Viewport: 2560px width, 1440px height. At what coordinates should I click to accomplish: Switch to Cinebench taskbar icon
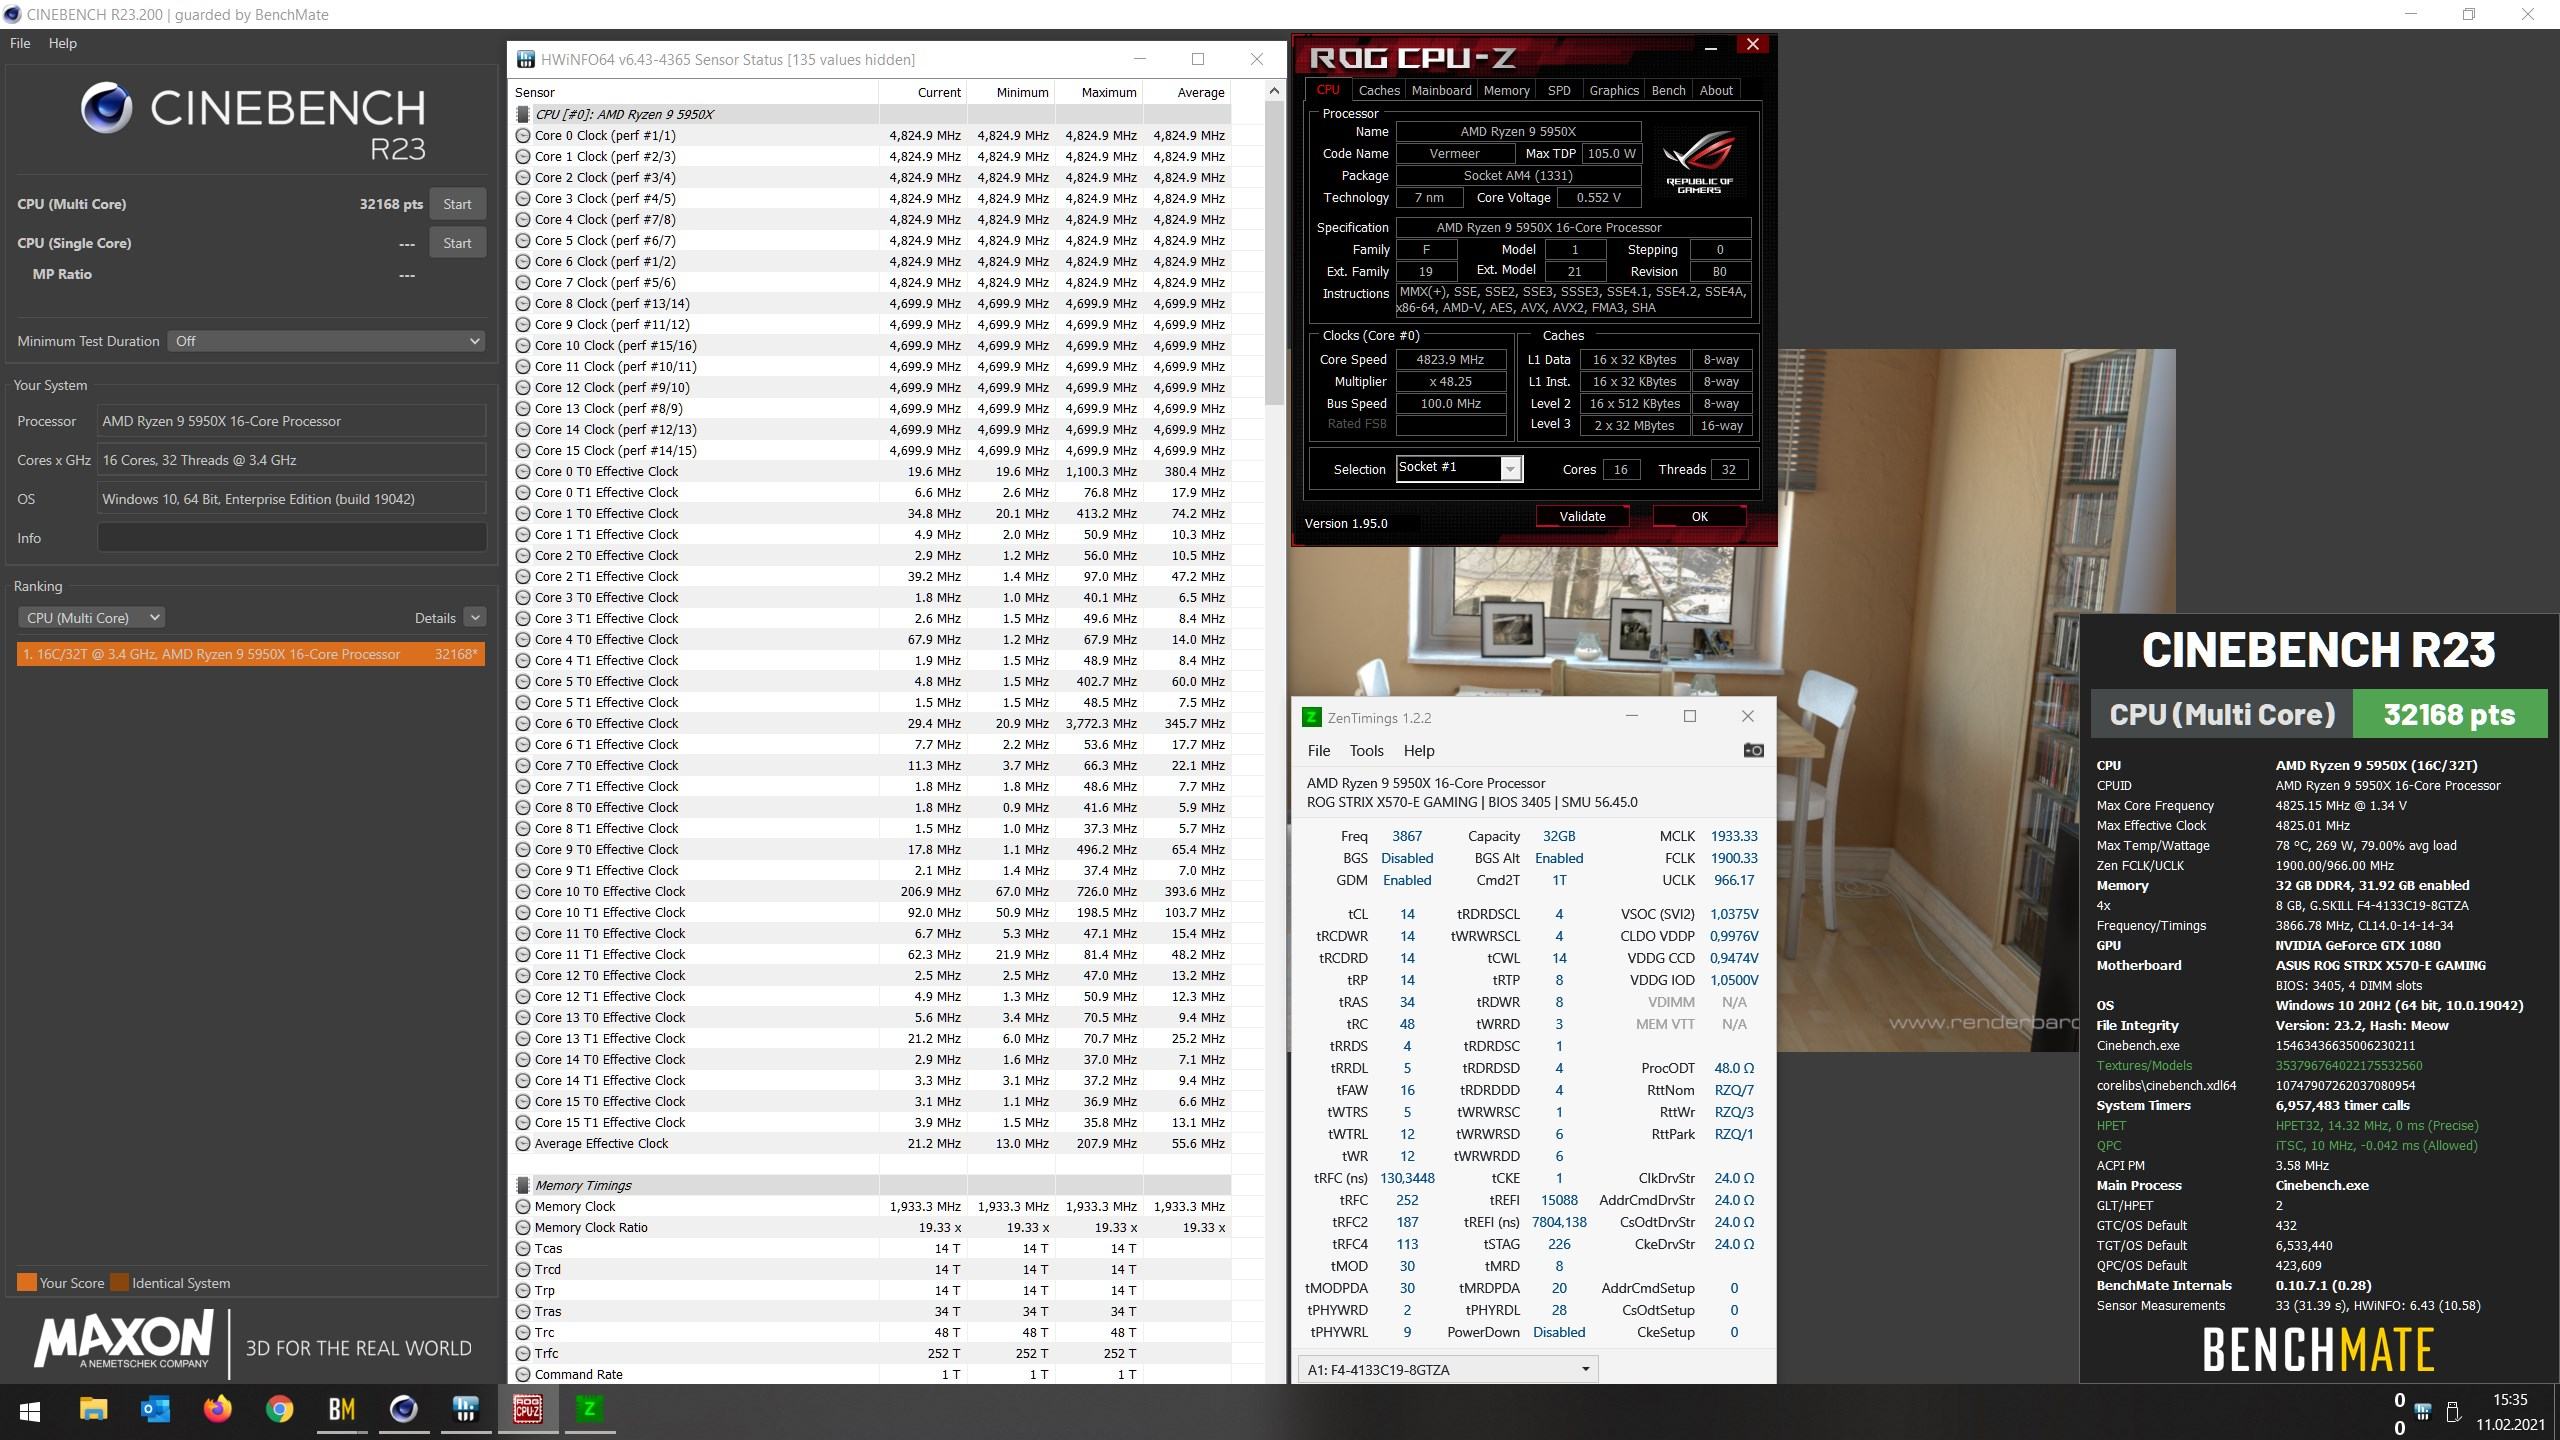click(403, 1410)
